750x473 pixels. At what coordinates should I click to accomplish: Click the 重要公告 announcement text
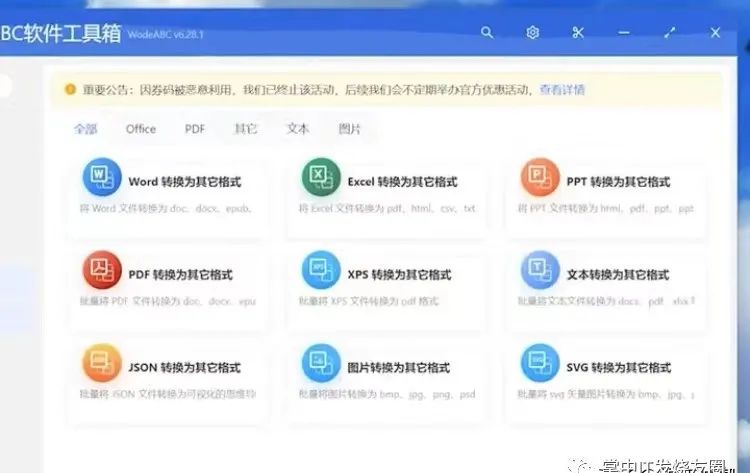pyautogui.click(x=307, y=89)
